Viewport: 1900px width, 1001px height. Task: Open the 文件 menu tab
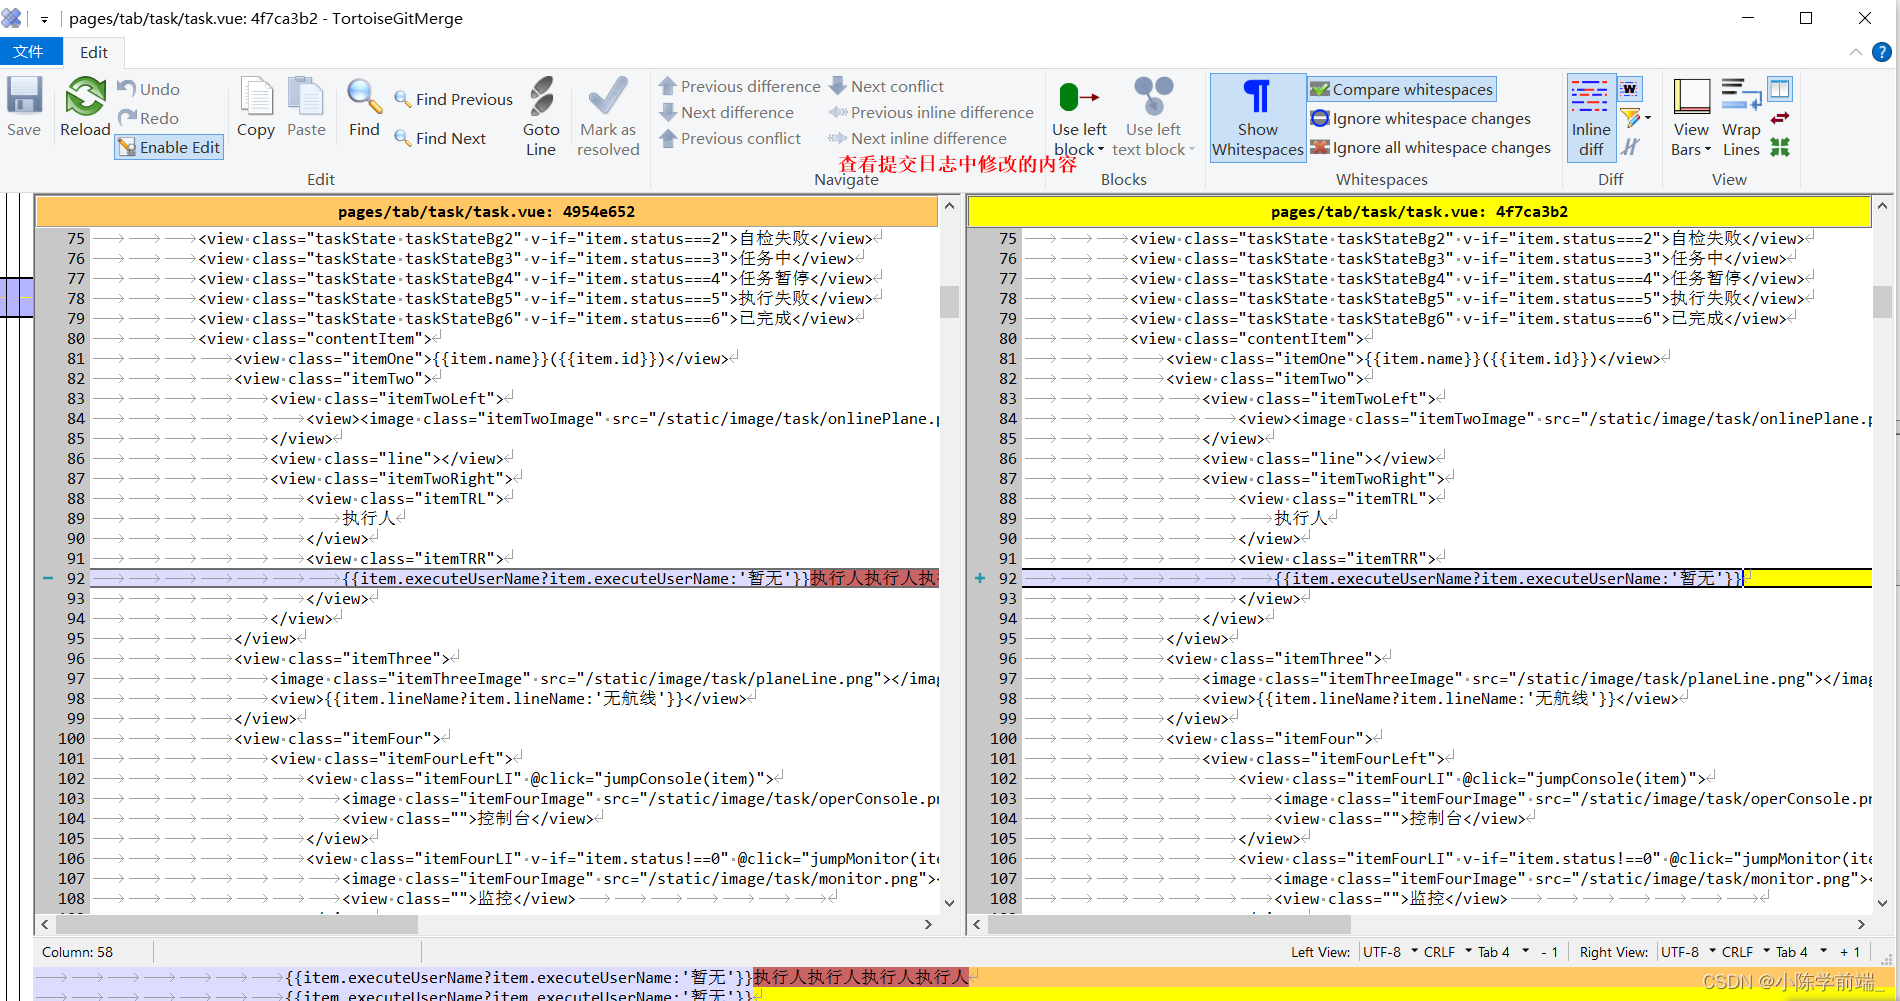point(30,52)
